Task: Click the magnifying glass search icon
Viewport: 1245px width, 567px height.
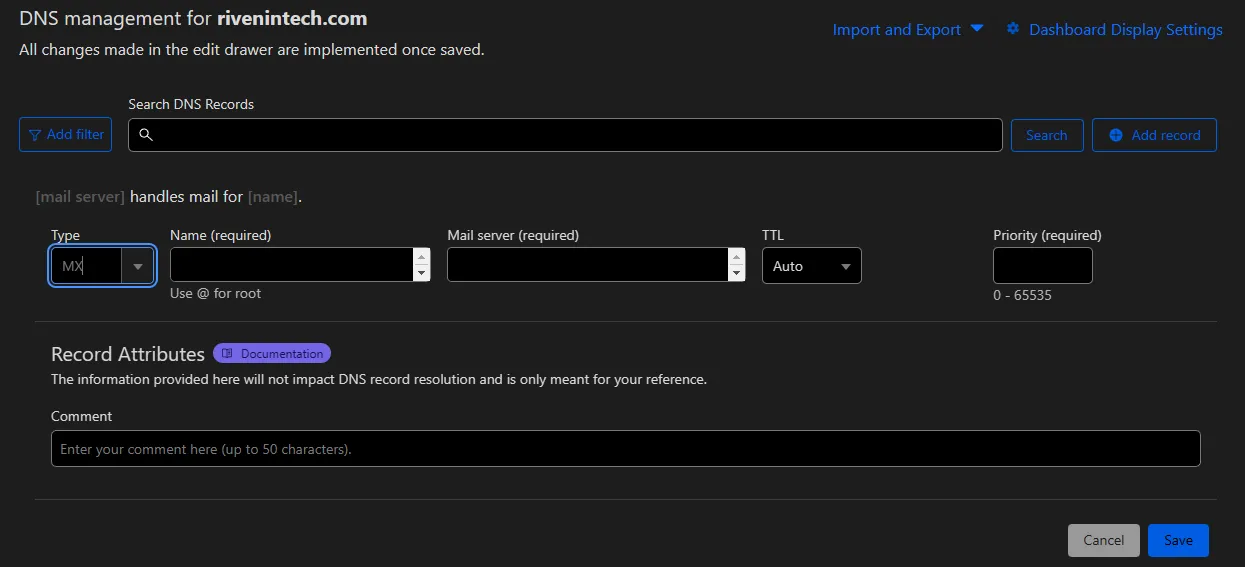Action: [146, 135]
